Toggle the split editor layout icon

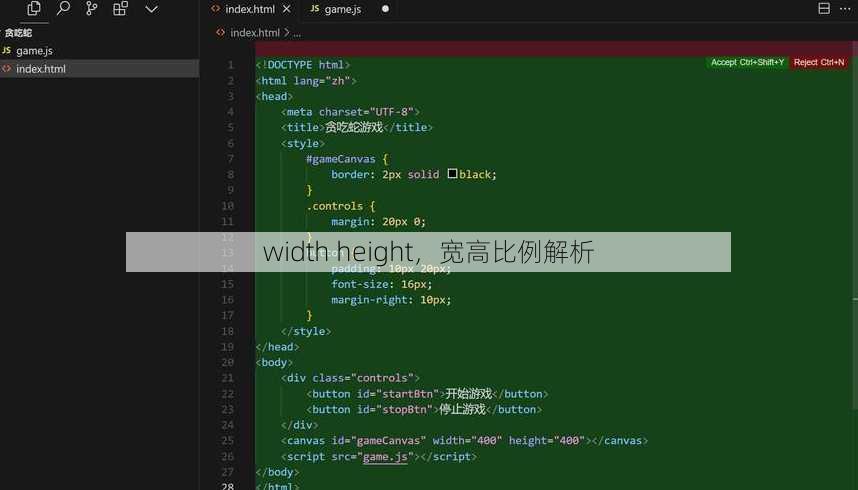coord(824,8)
